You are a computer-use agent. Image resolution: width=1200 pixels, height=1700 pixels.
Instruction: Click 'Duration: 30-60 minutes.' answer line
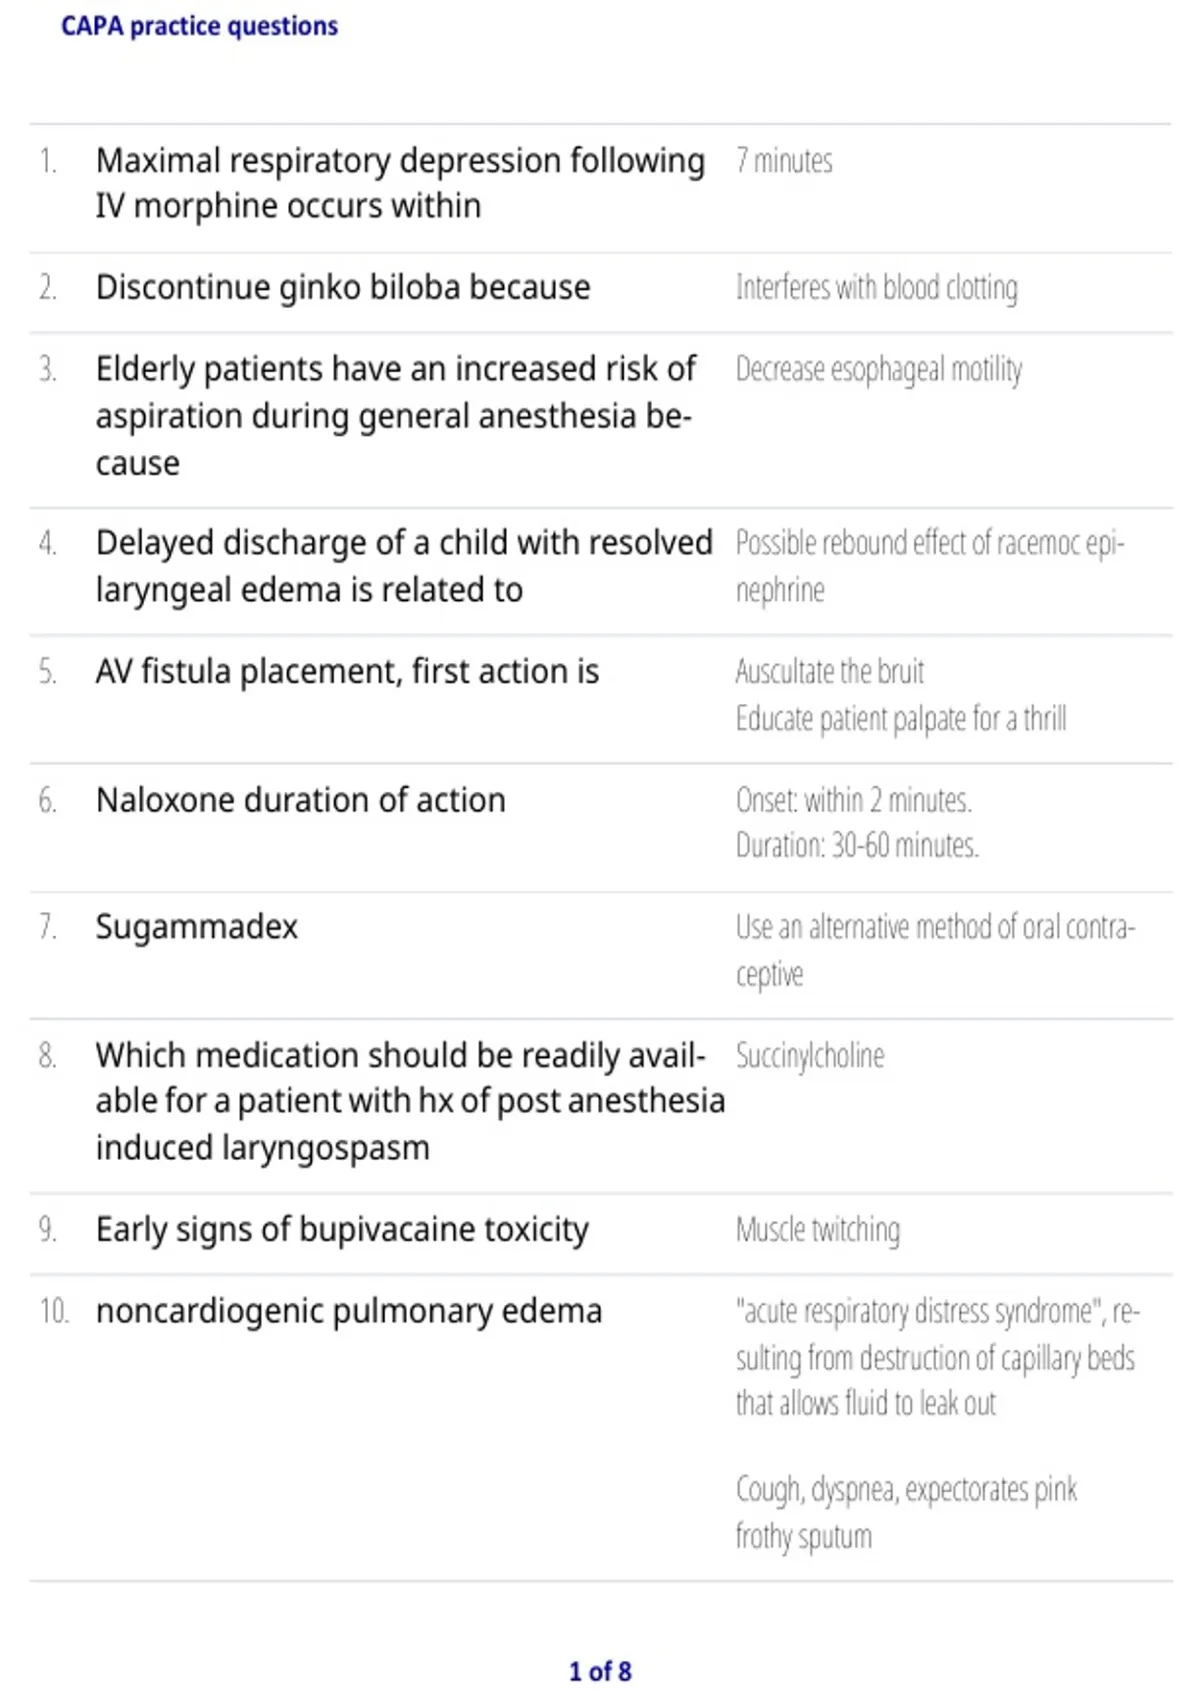coord(857,846)
